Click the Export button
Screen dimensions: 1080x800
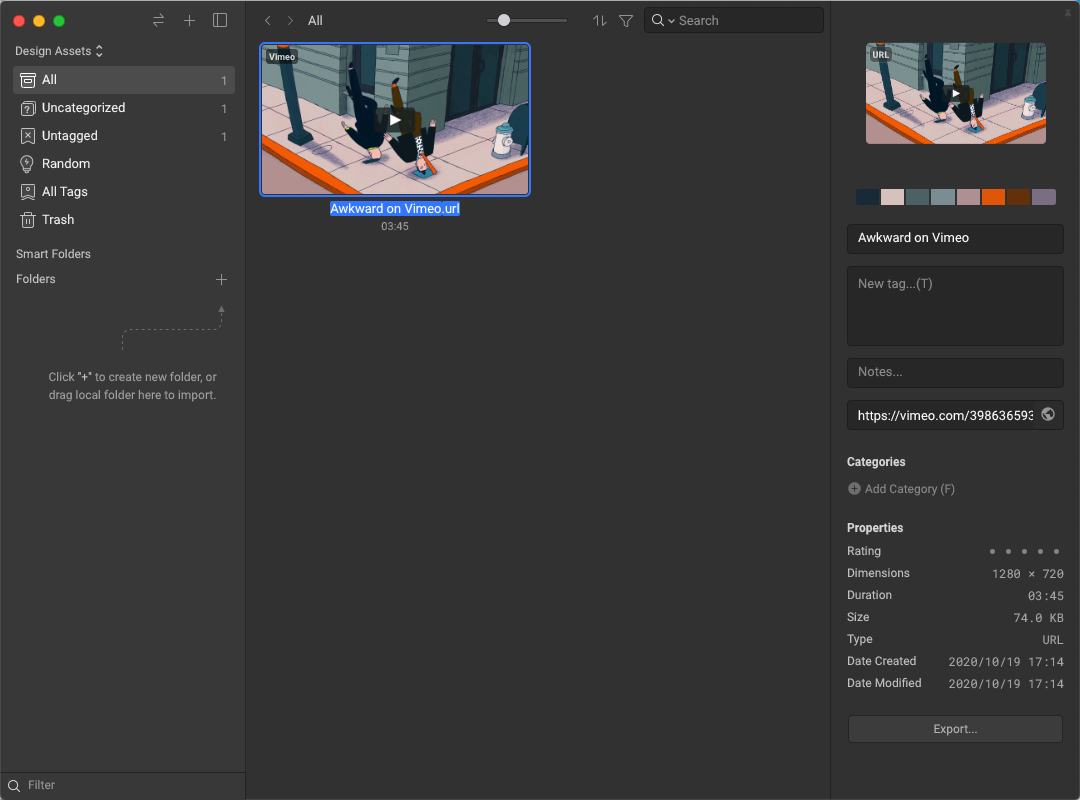pos(955,729)
